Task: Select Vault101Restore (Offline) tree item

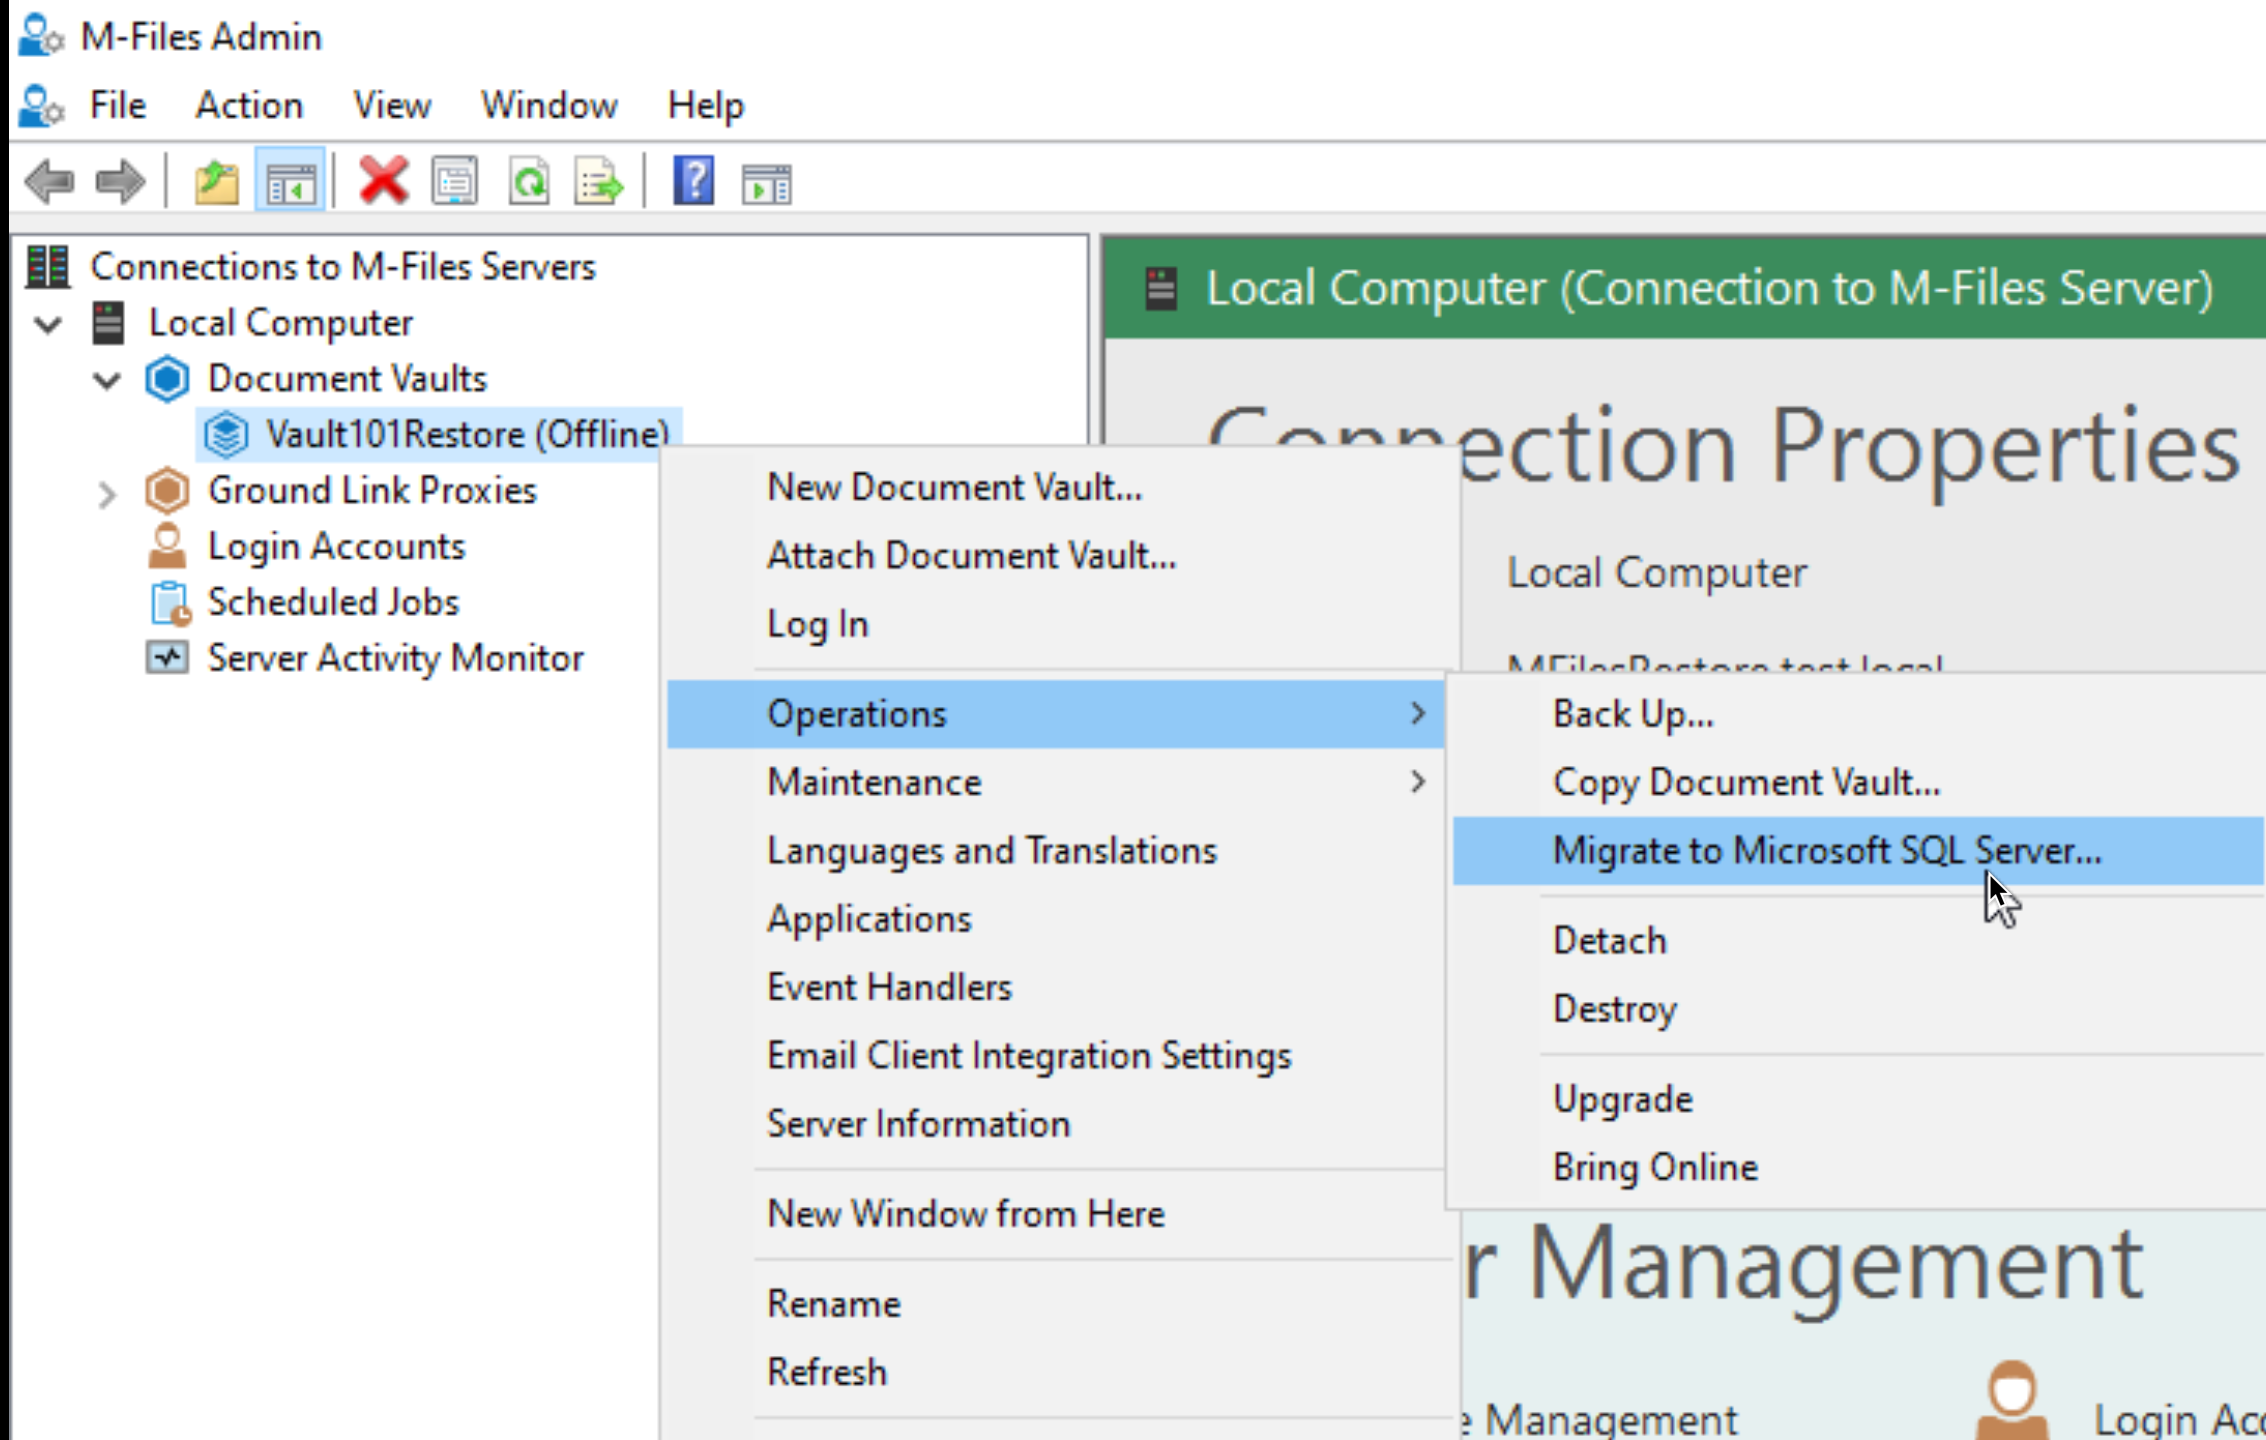Action: click(x=467, y=435)
